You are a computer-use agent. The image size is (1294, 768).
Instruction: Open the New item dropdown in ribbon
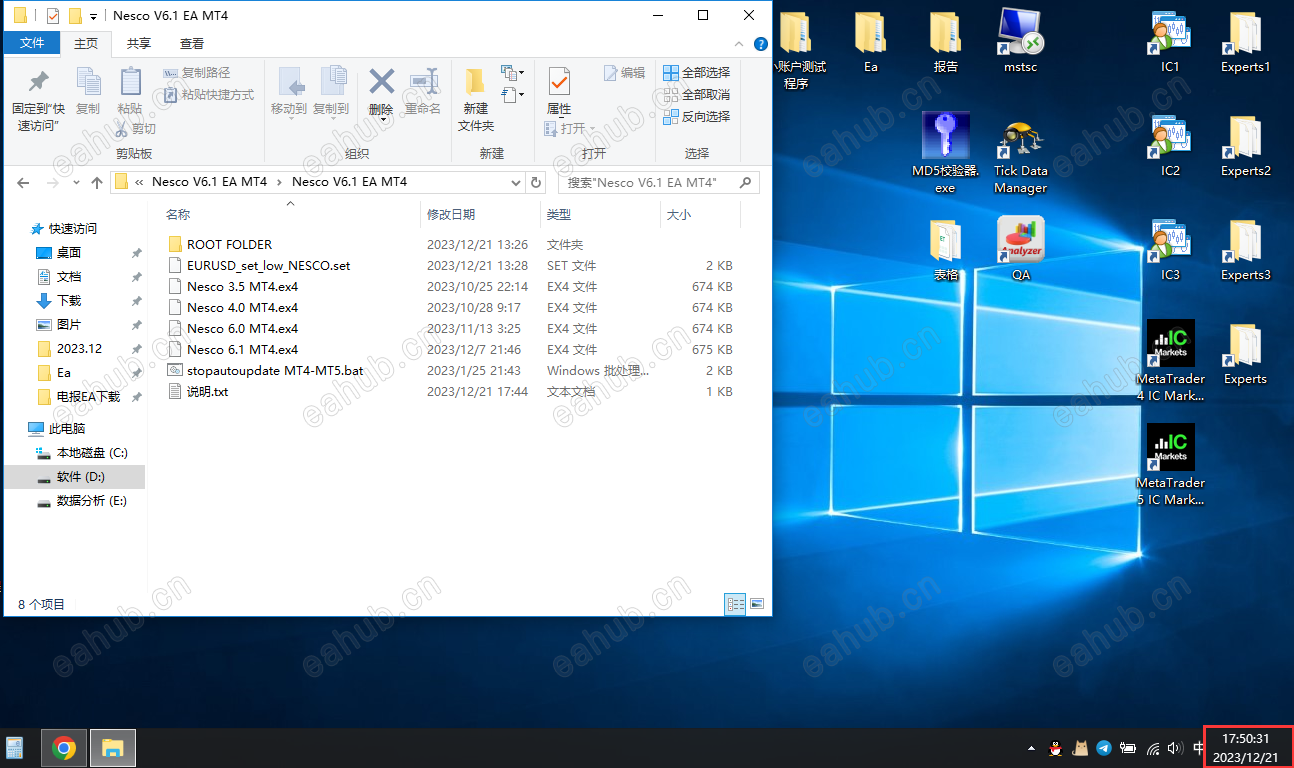click(513, 73)
